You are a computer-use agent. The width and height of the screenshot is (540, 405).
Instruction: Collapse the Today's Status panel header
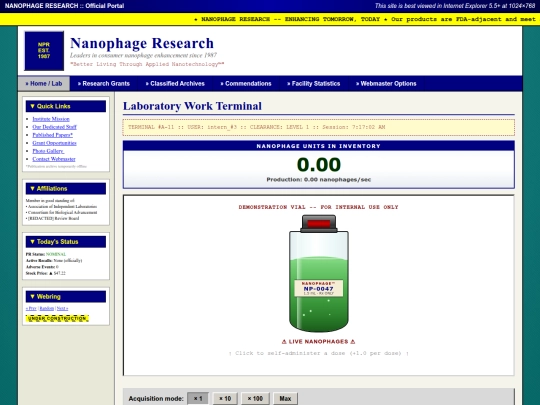[66, 242]
